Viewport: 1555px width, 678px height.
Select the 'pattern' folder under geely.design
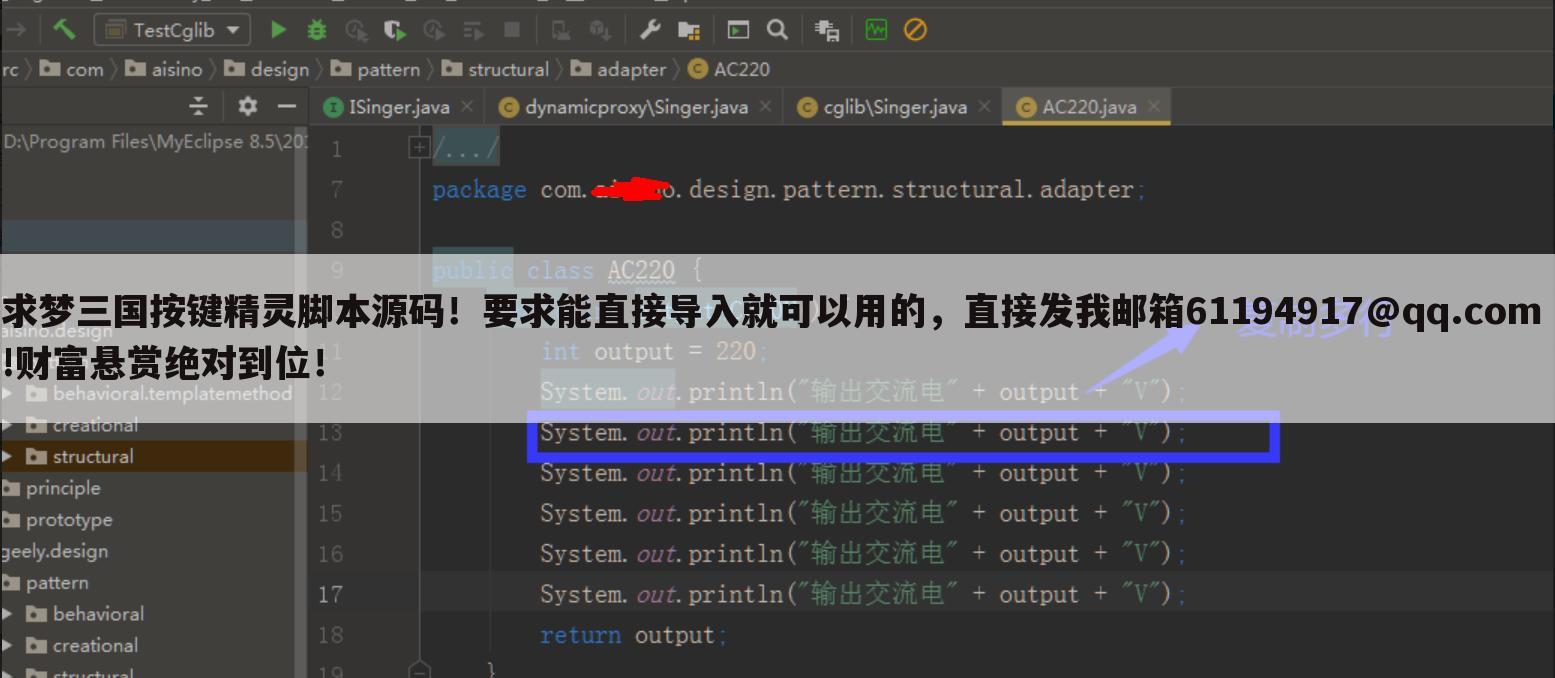(57, 582)
